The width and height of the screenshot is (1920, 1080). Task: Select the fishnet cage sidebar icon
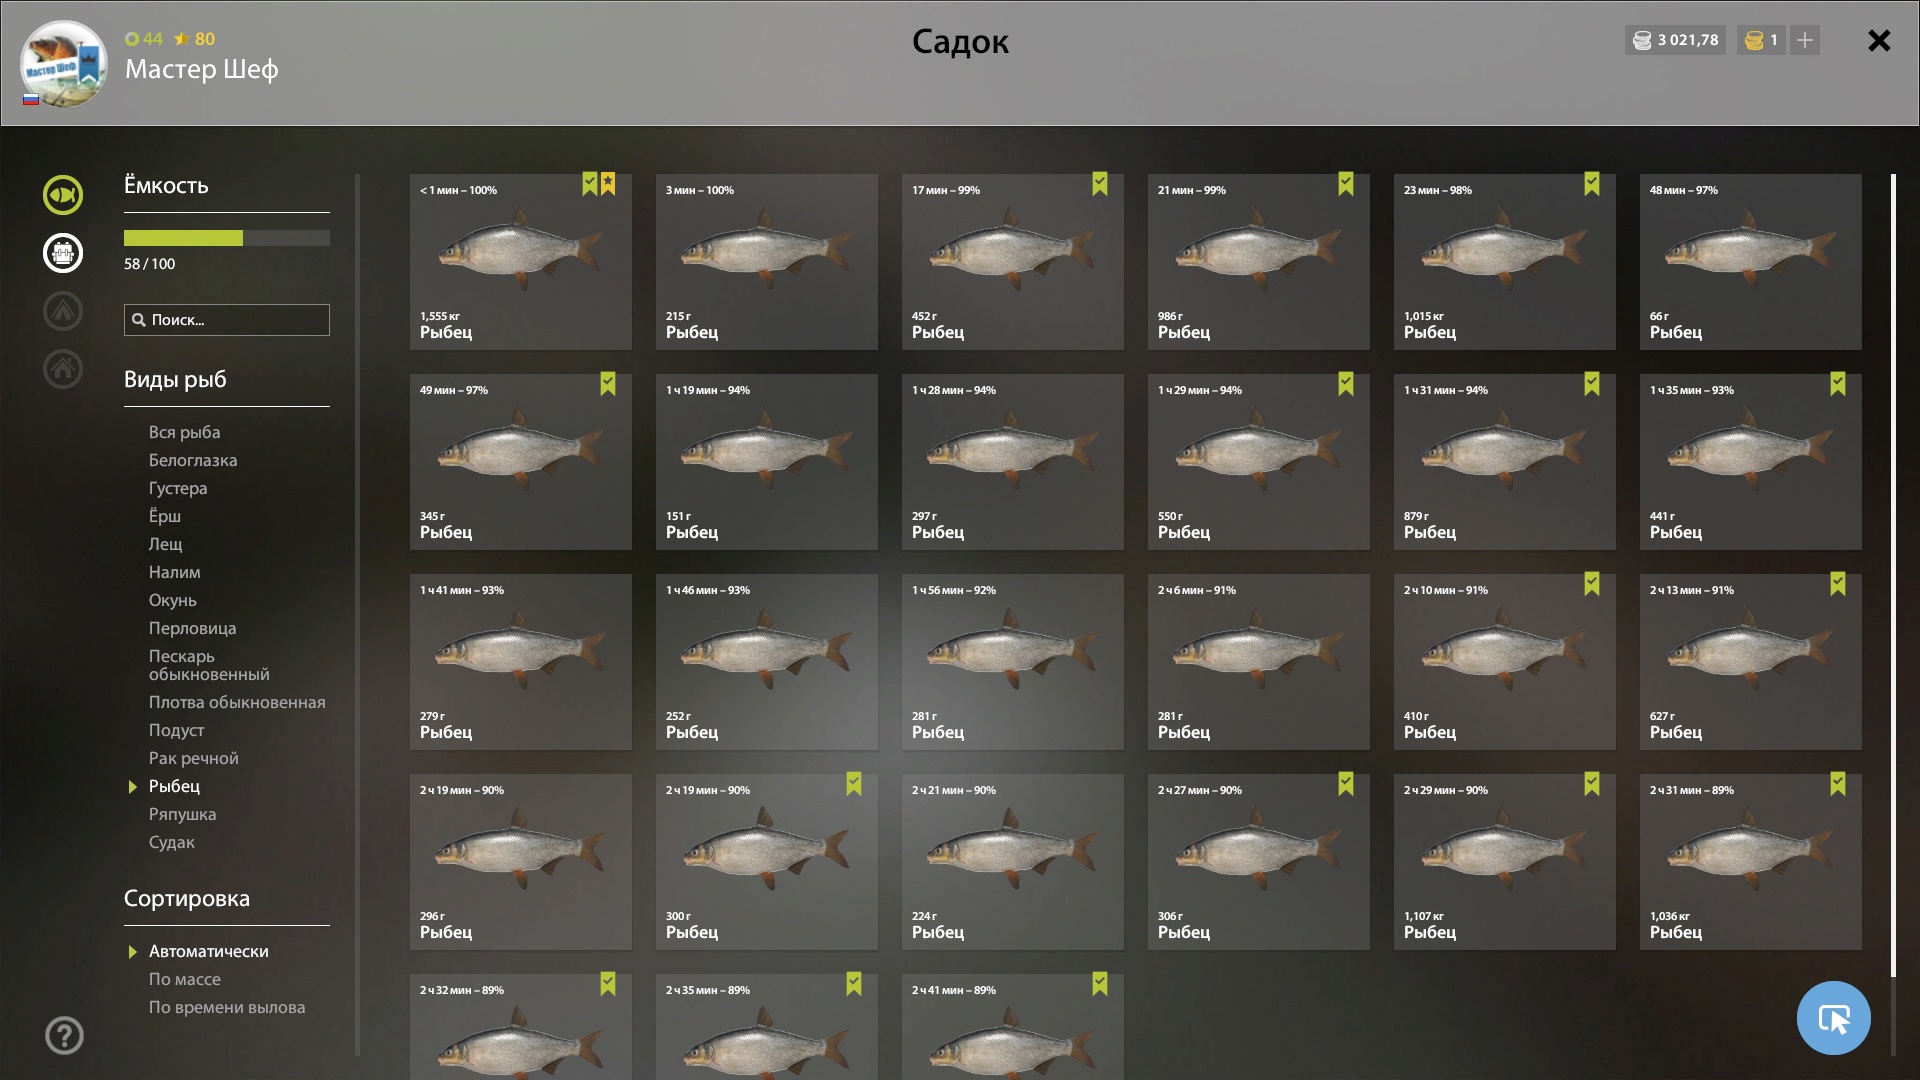pyautogui.click(x=62, y=253)
